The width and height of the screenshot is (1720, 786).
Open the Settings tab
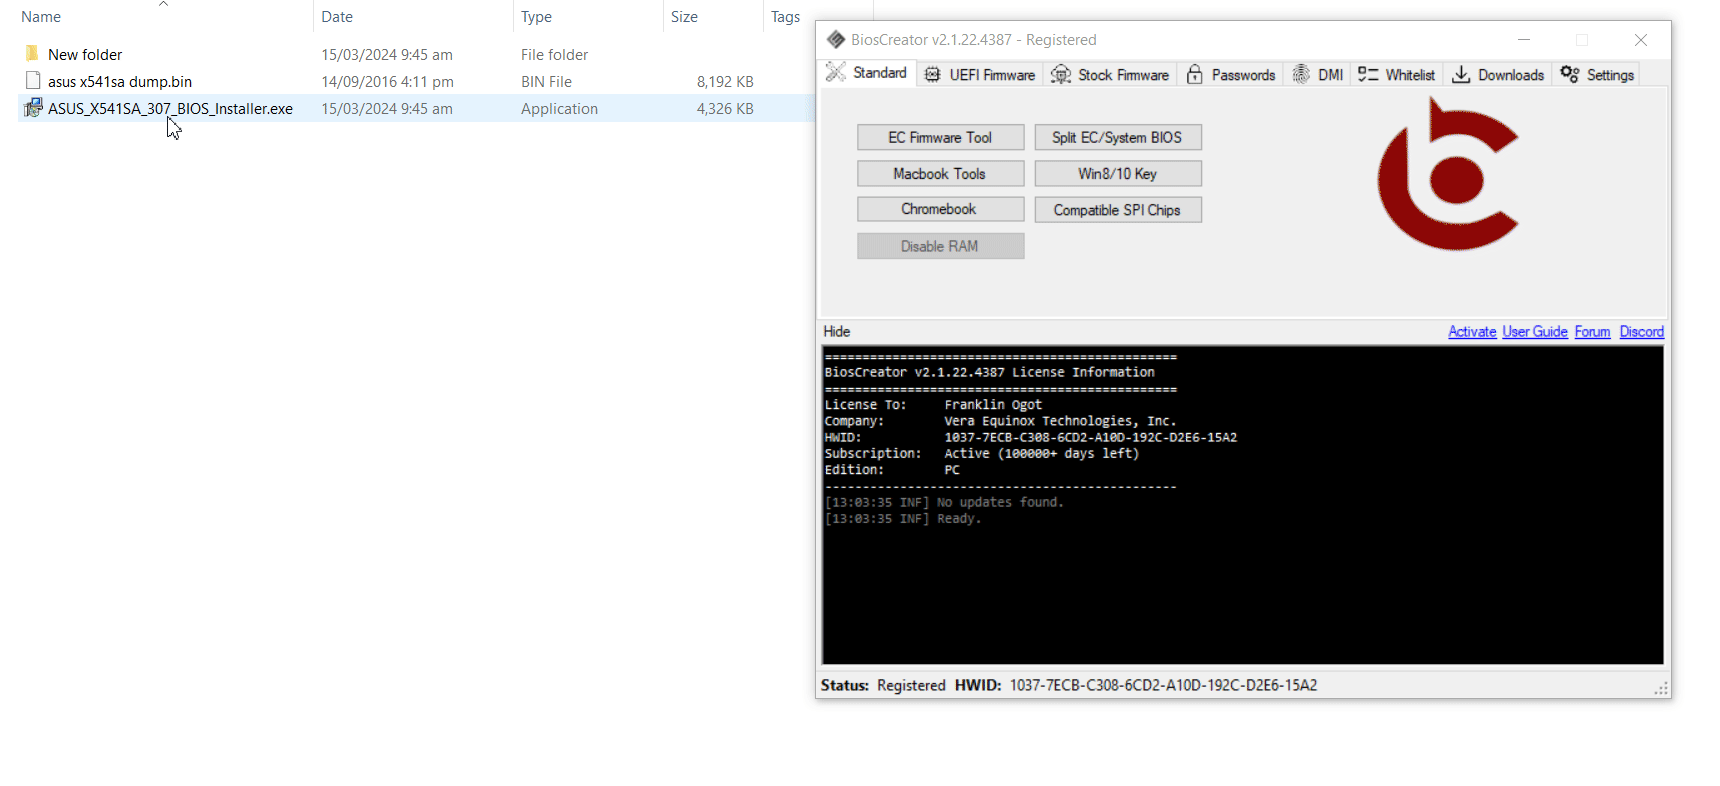point(1597,75)
